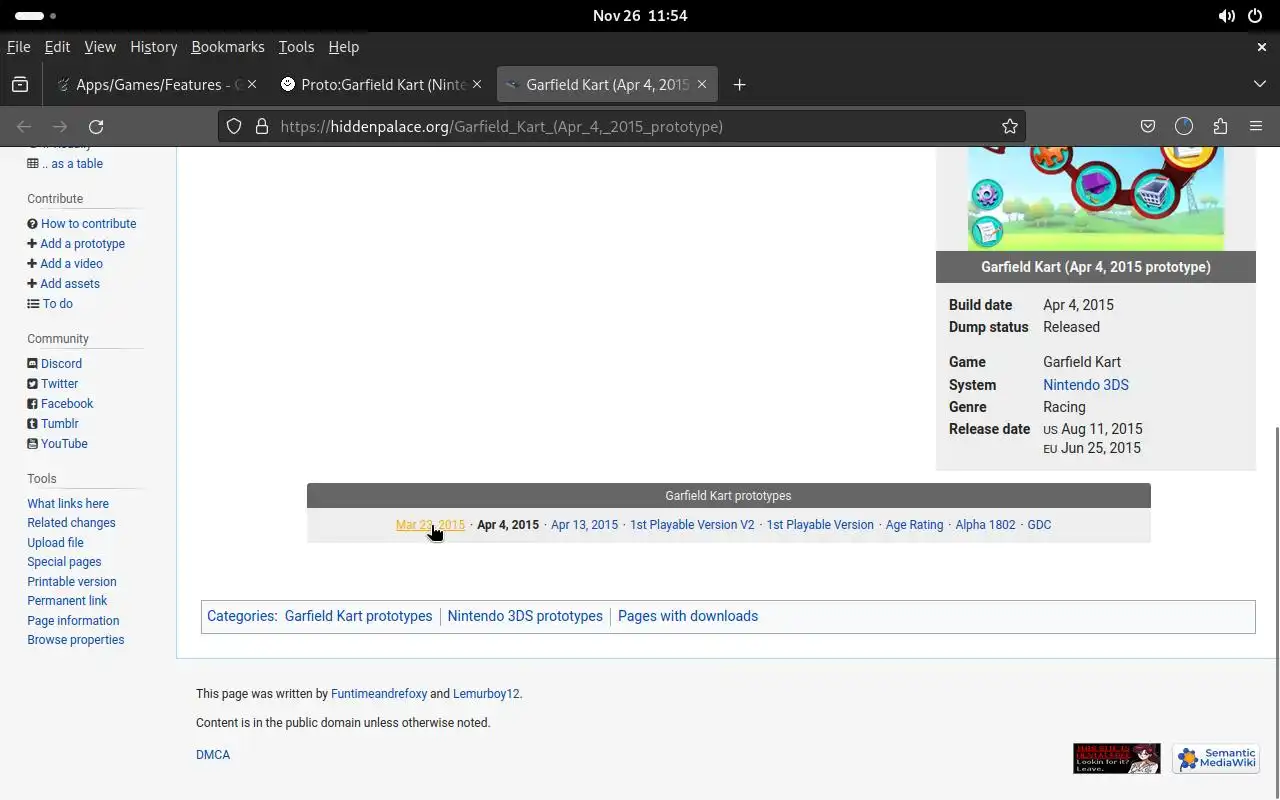Open the Permanent link

67,601
